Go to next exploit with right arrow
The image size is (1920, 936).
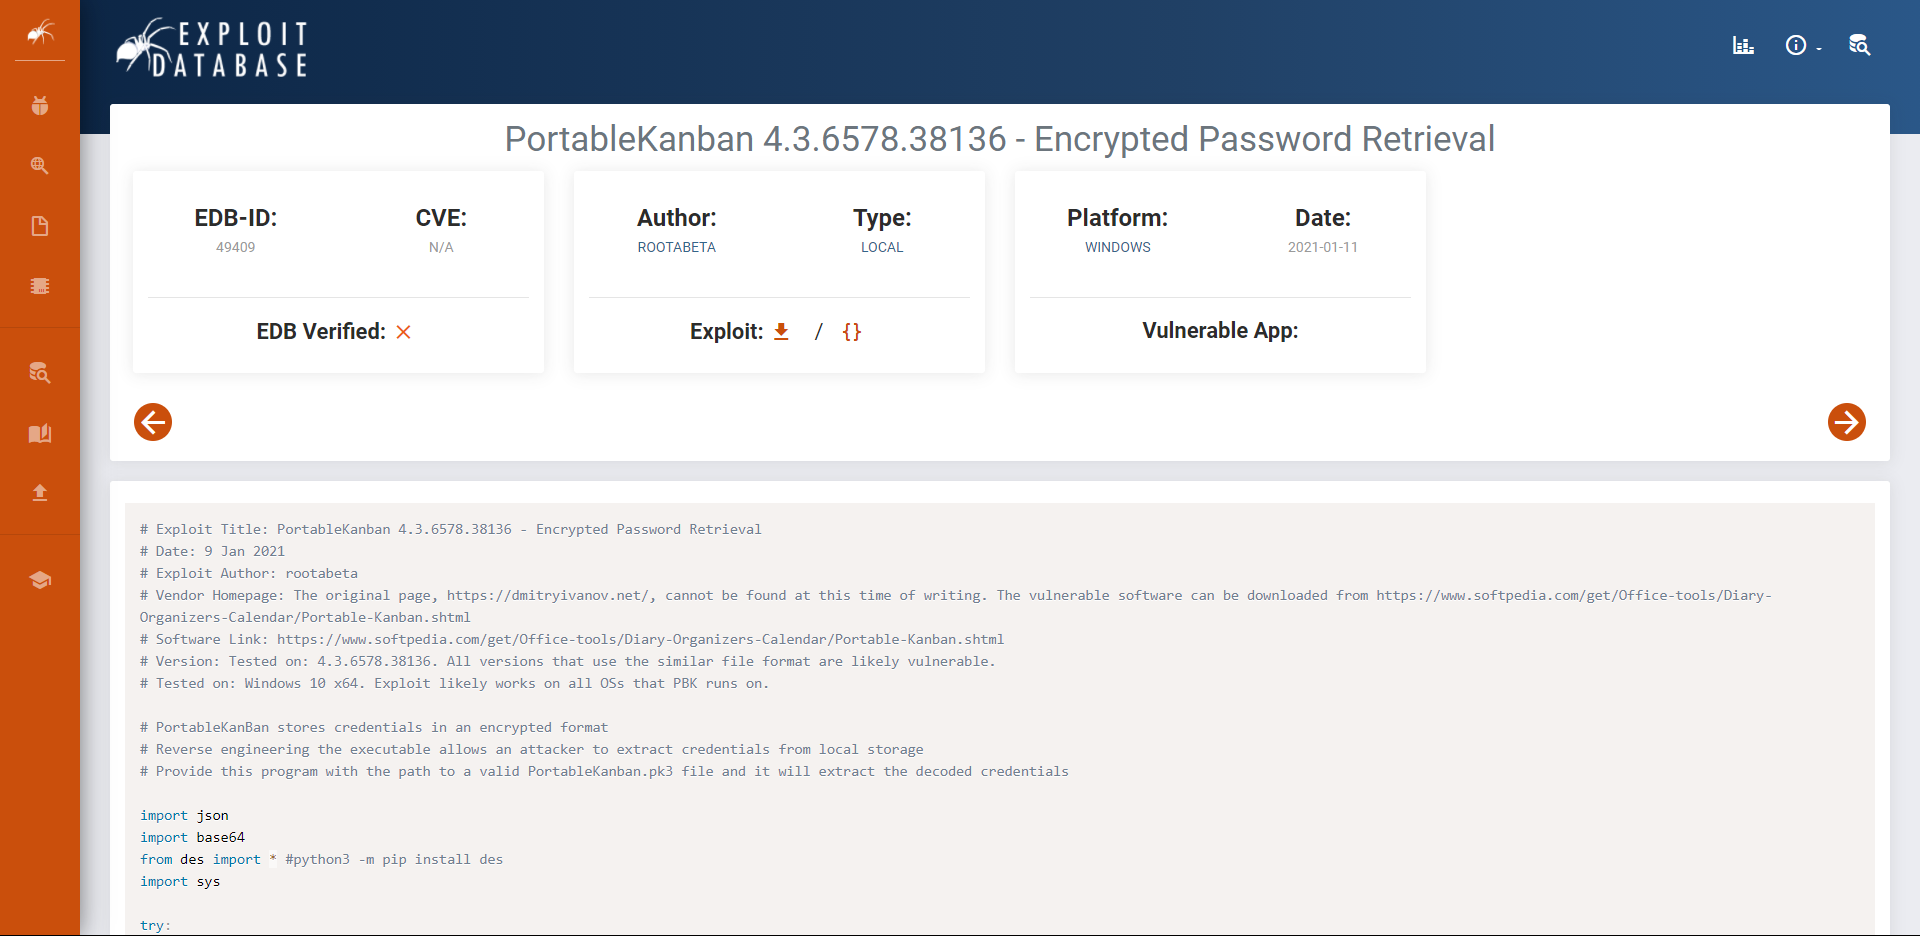click(x=1846, y=422)
